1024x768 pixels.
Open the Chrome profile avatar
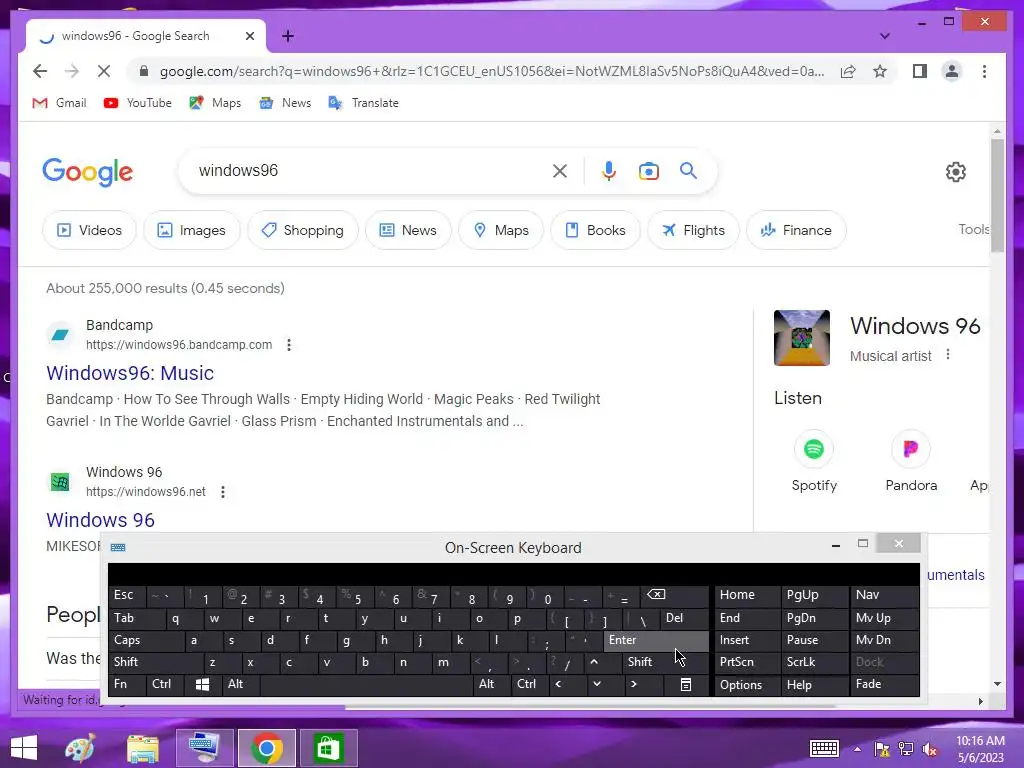[952, 71]
